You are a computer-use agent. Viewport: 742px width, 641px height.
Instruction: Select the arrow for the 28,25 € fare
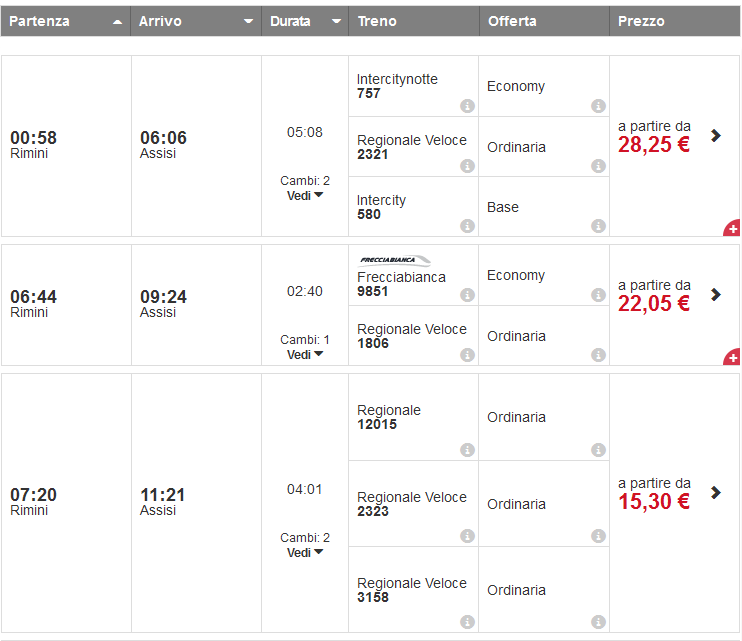(716, 135)
